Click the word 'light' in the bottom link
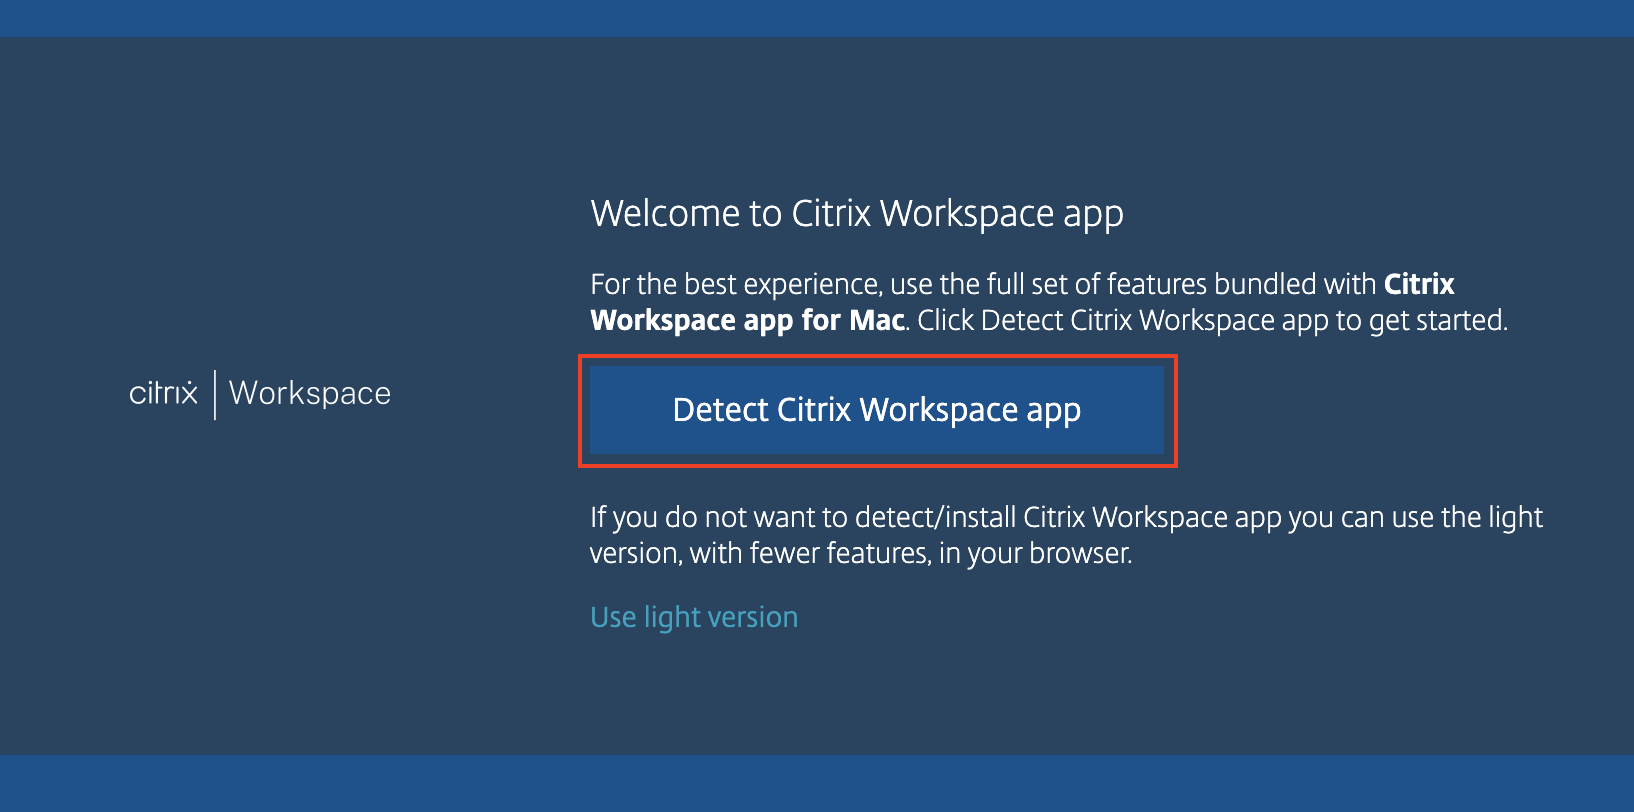 (672, 618)
